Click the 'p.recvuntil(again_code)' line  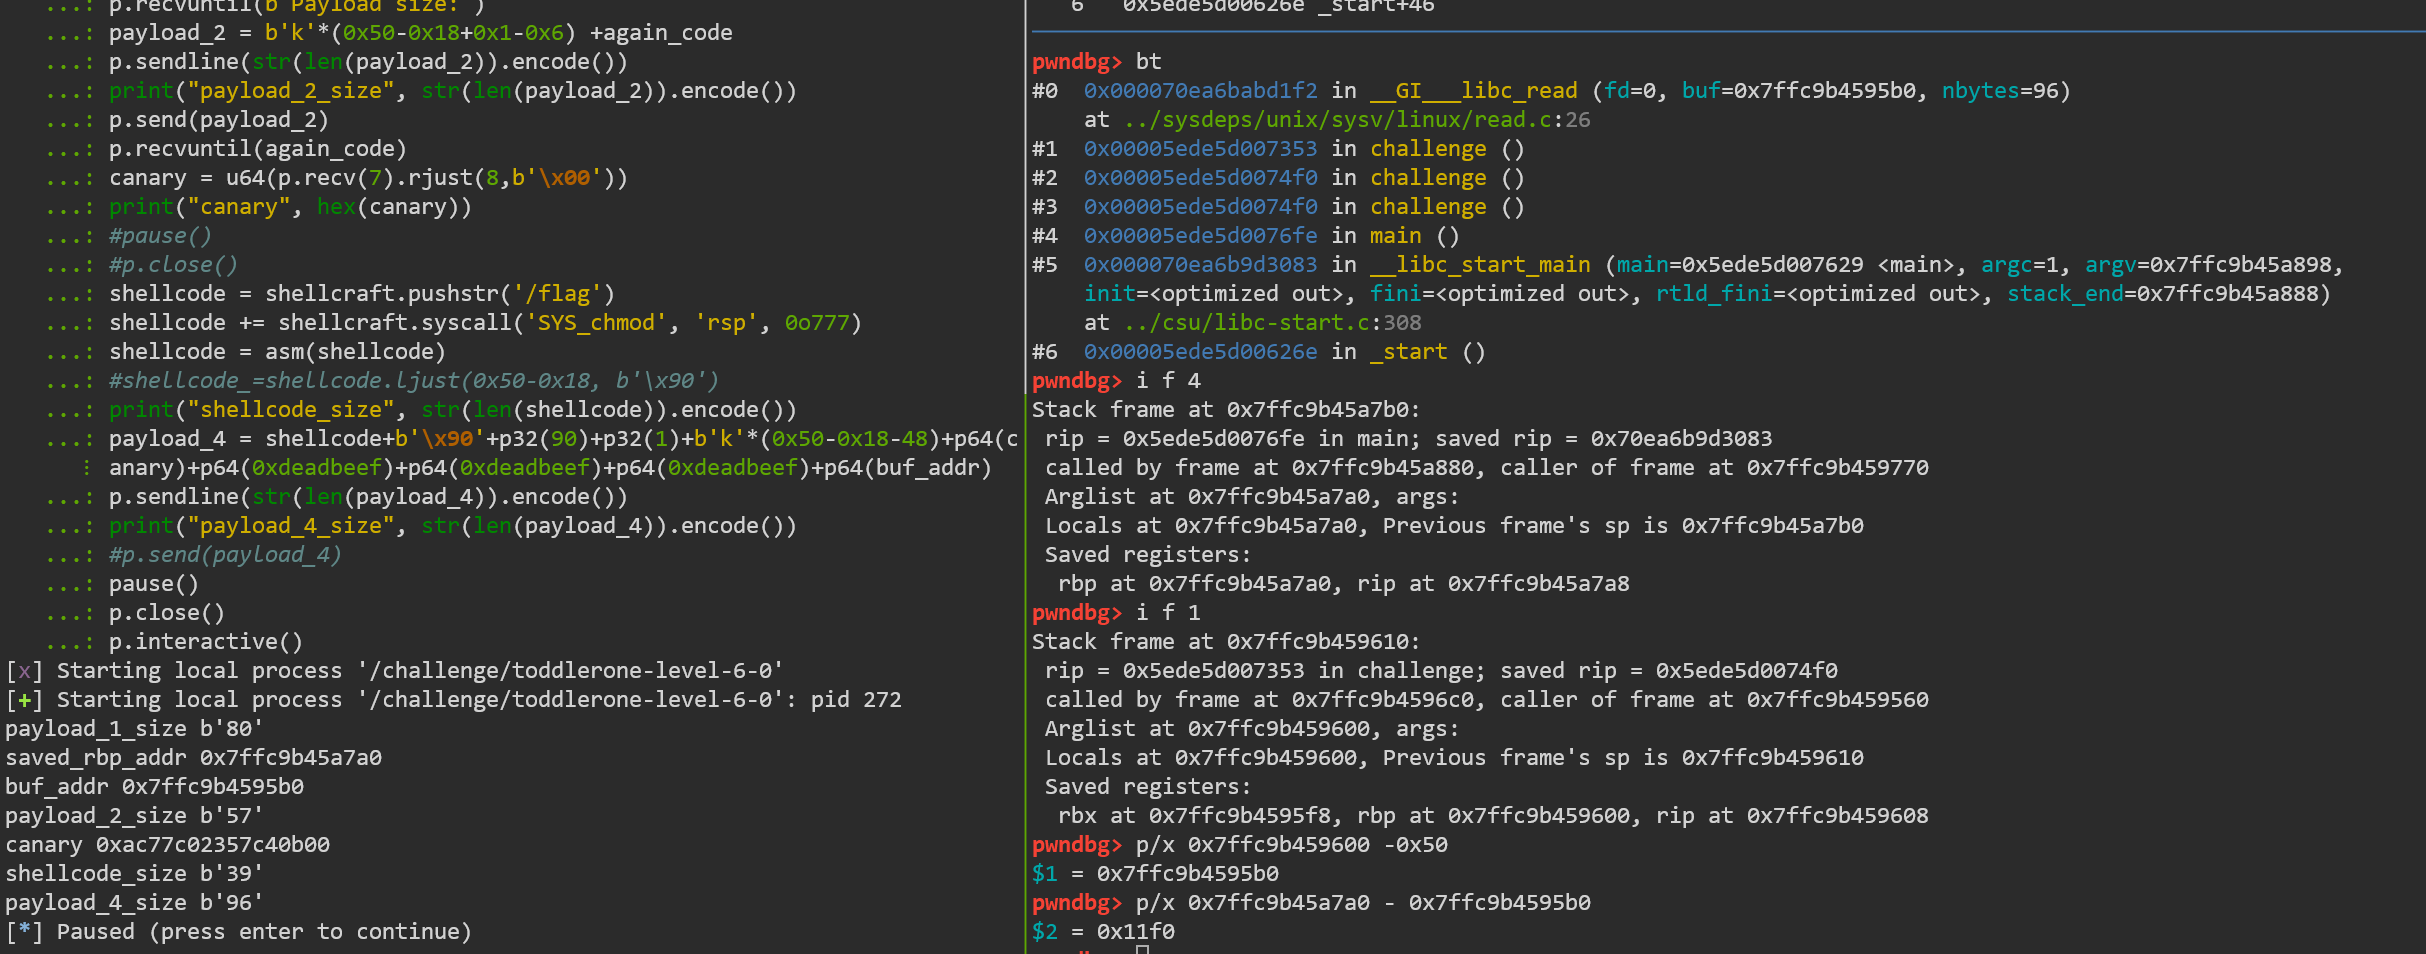click(257, 149)
